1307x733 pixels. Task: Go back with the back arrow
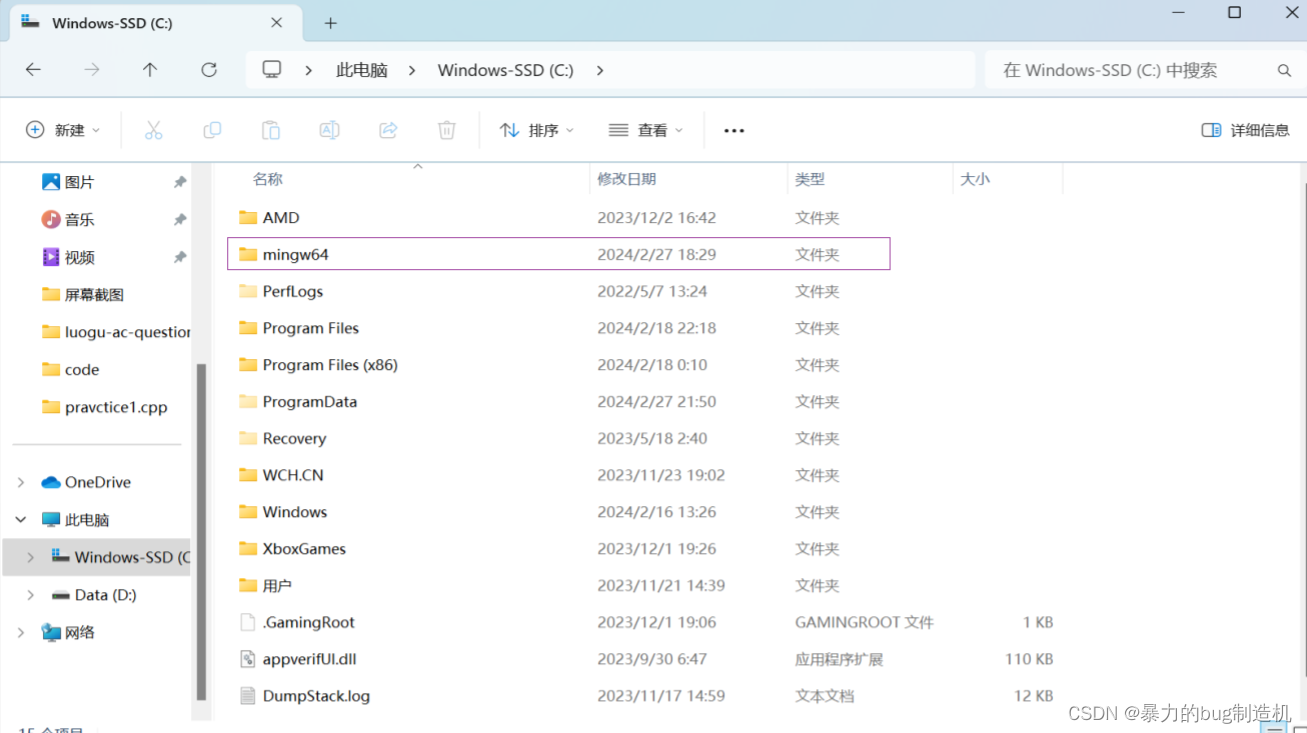click(x=33, y=70)
